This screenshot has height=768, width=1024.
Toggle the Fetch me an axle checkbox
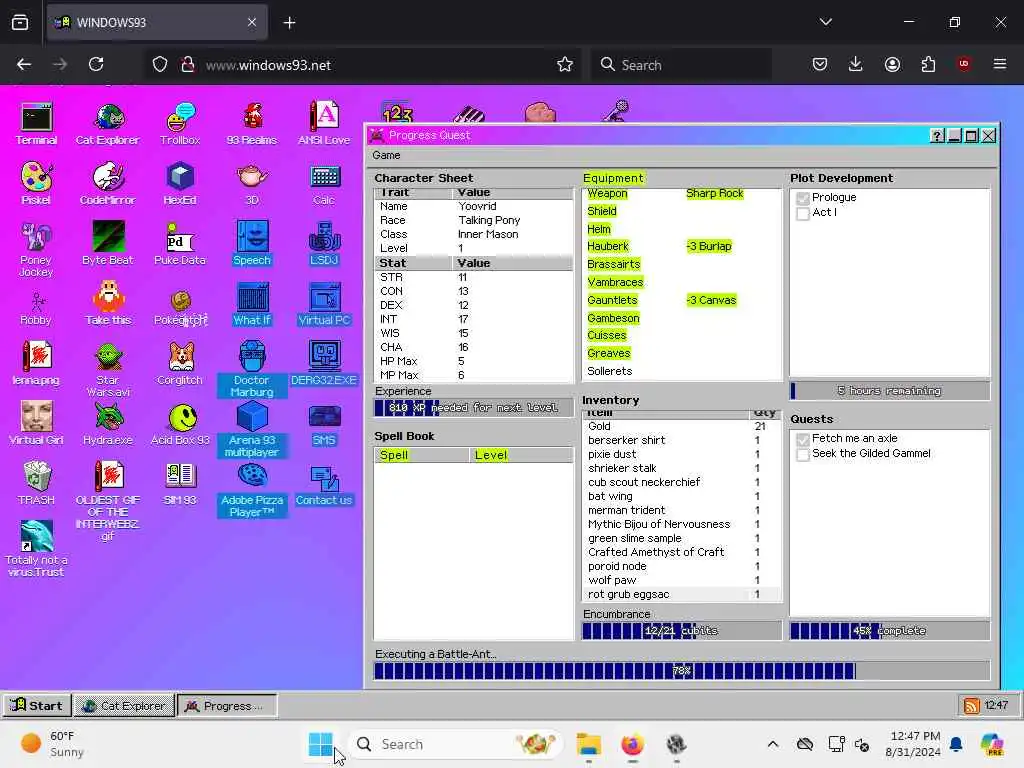(x=803, y=439)
